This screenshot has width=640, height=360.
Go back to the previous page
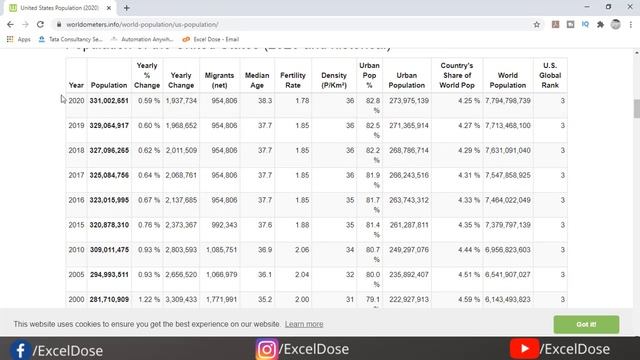10,24
